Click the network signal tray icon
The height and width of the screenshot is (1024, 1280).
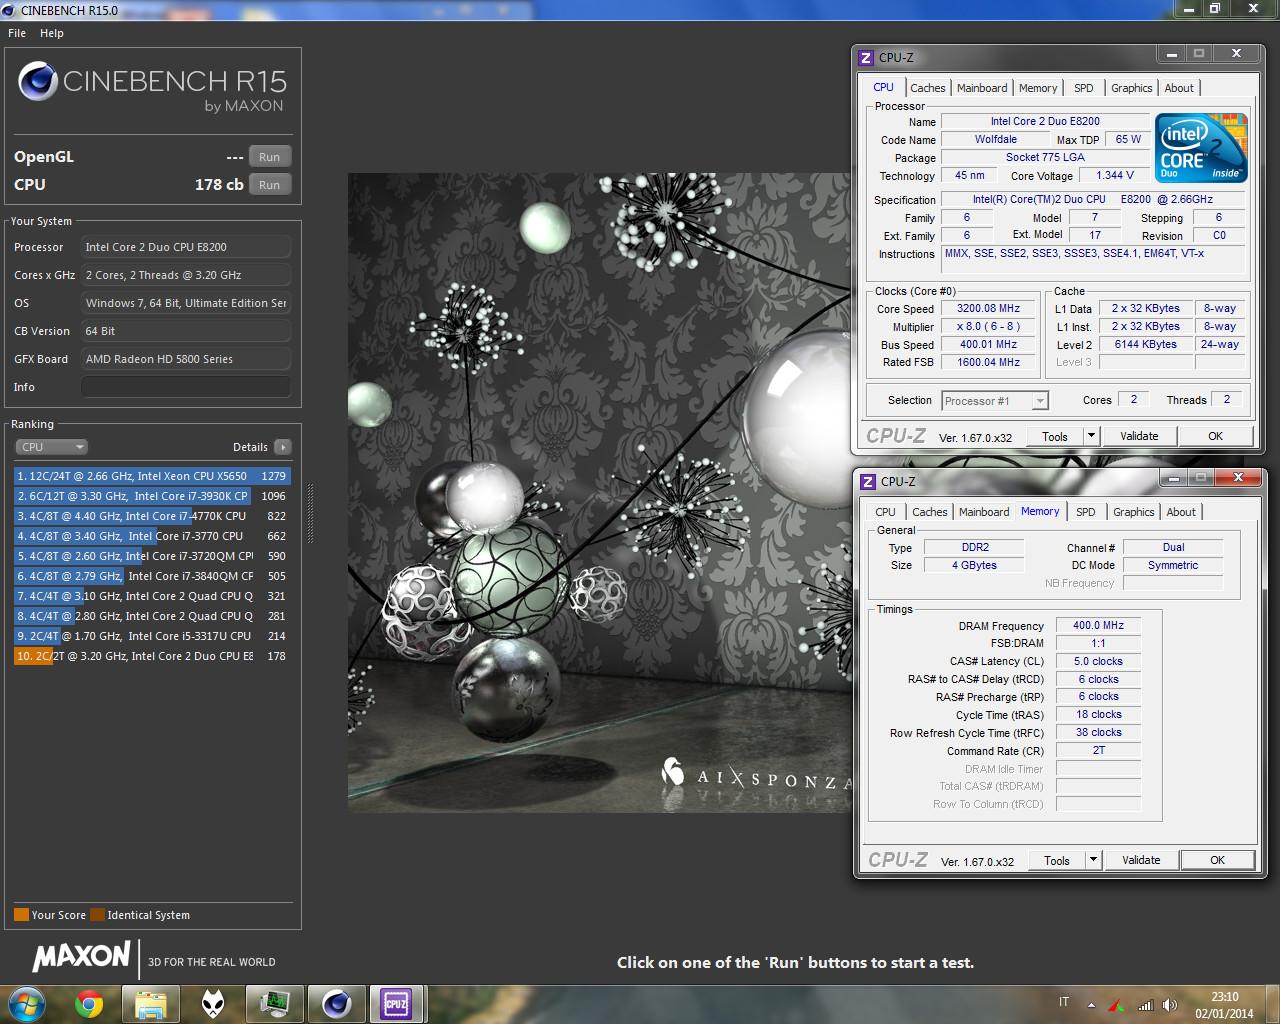[x=1145, y=1005]
